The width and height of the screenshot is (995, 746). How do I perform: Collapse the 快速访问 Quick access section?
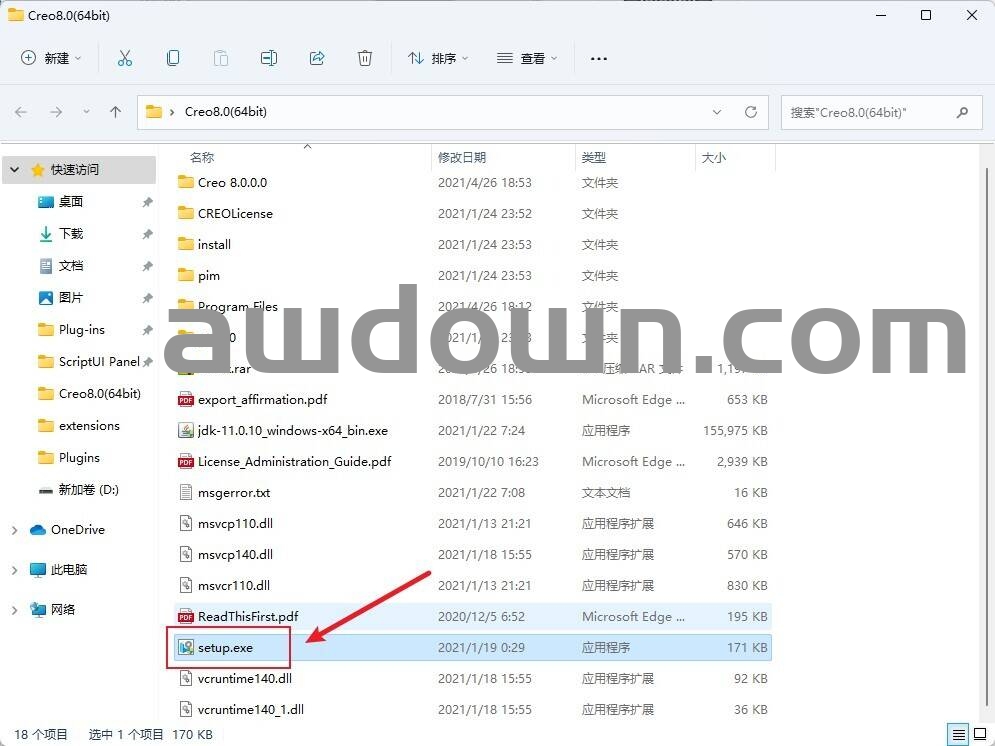(14, 170)
